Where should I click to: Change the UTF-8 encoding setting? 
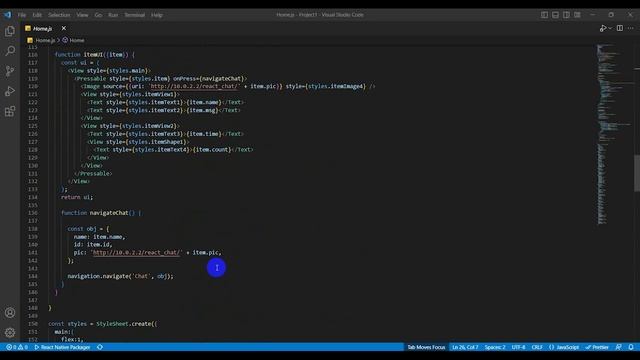click(x=518, y=347)
